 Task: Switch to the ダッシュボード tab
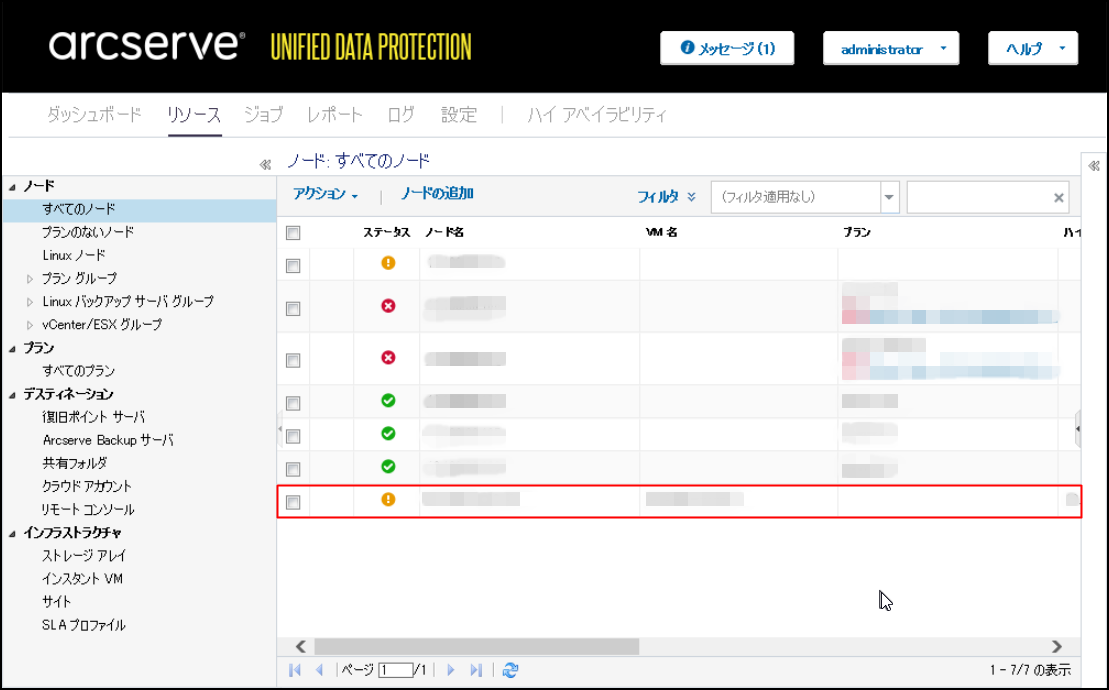(94, 115)
